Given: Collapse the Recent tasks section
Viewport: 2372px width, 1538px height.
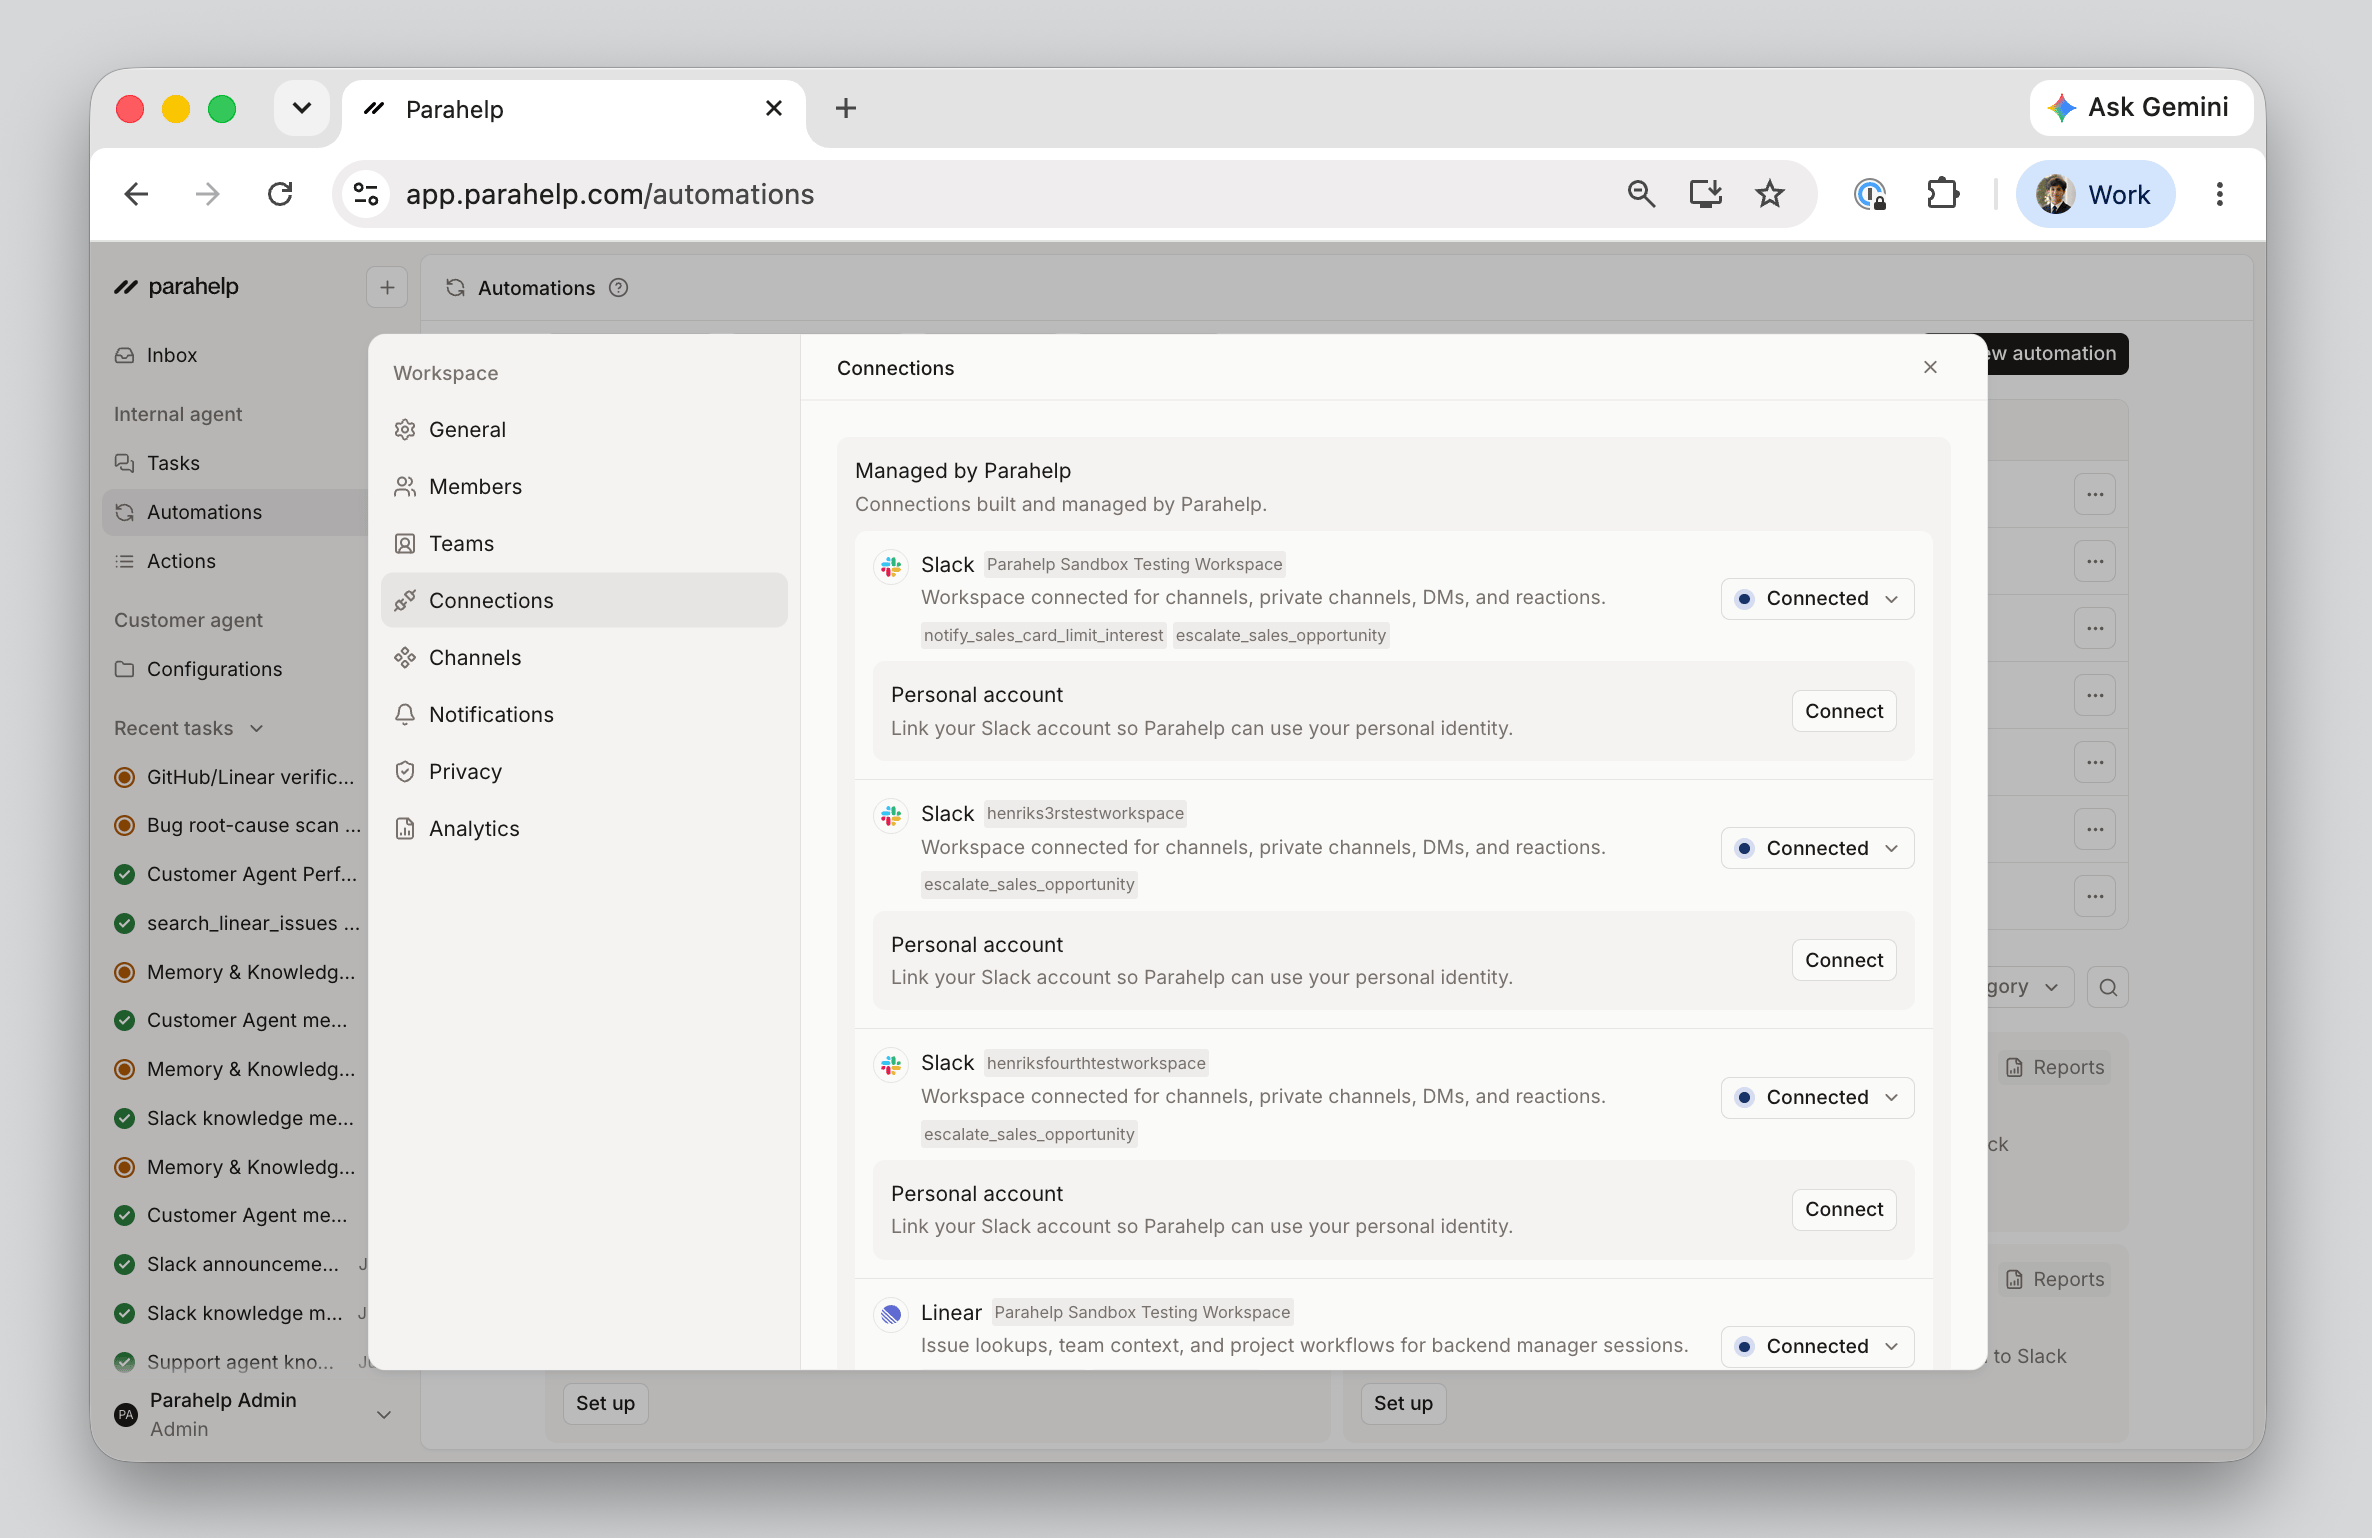Looking at the screenshot, I should coord(189,728).
